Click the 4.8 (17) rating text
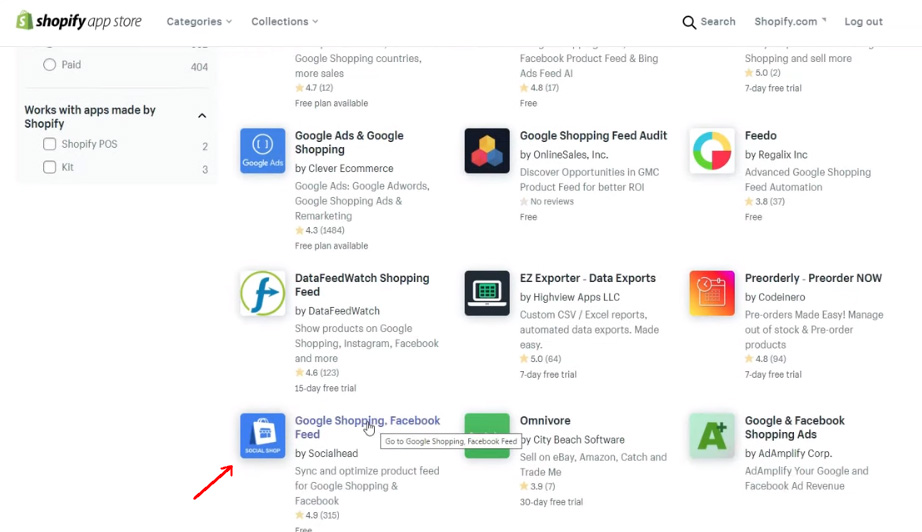 [x=539, y=88]
